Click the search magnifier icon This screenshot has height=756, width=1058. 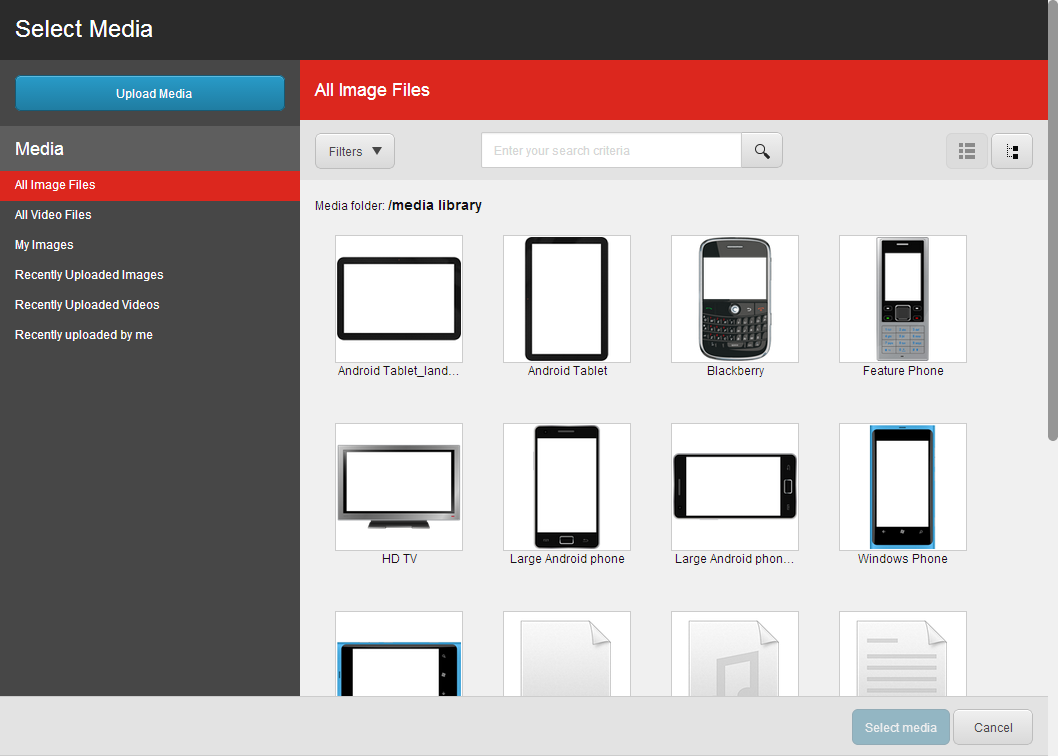[x=761, y=150]
